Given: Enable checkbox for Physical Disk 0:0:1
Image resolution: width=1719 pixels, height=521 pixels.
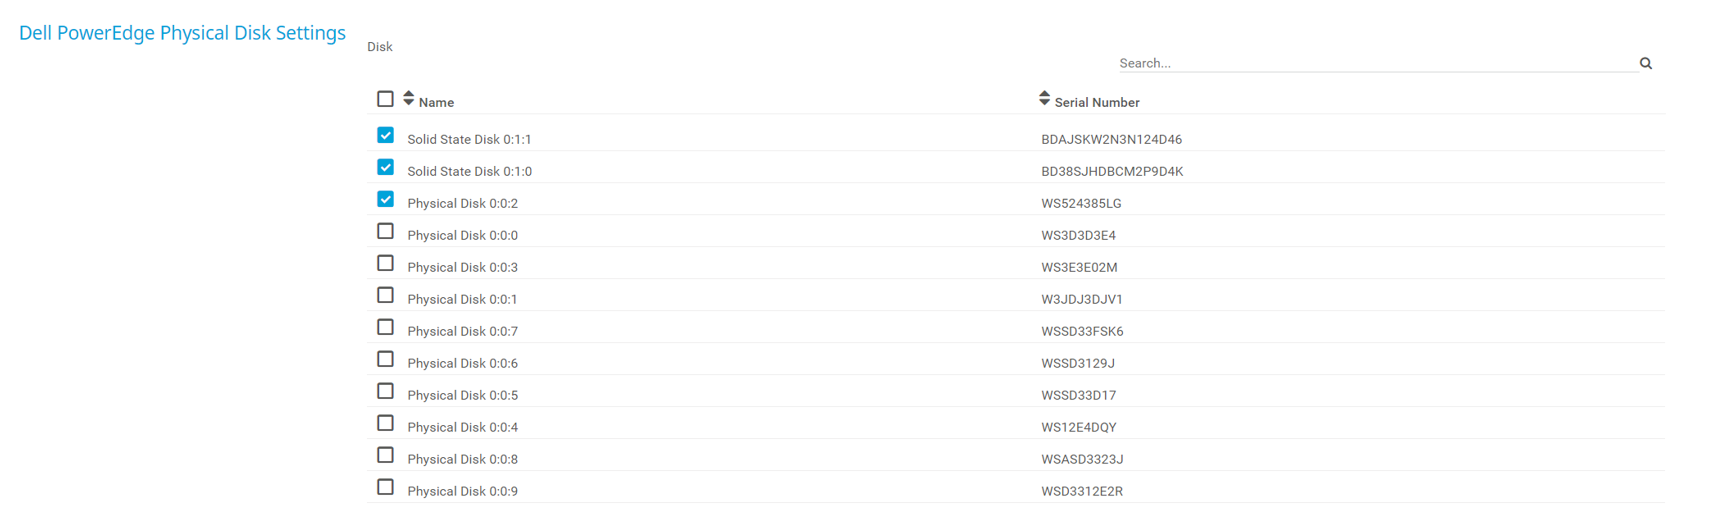Looking at the screenshot, I should pyautogui.click(x=385, y=295).
